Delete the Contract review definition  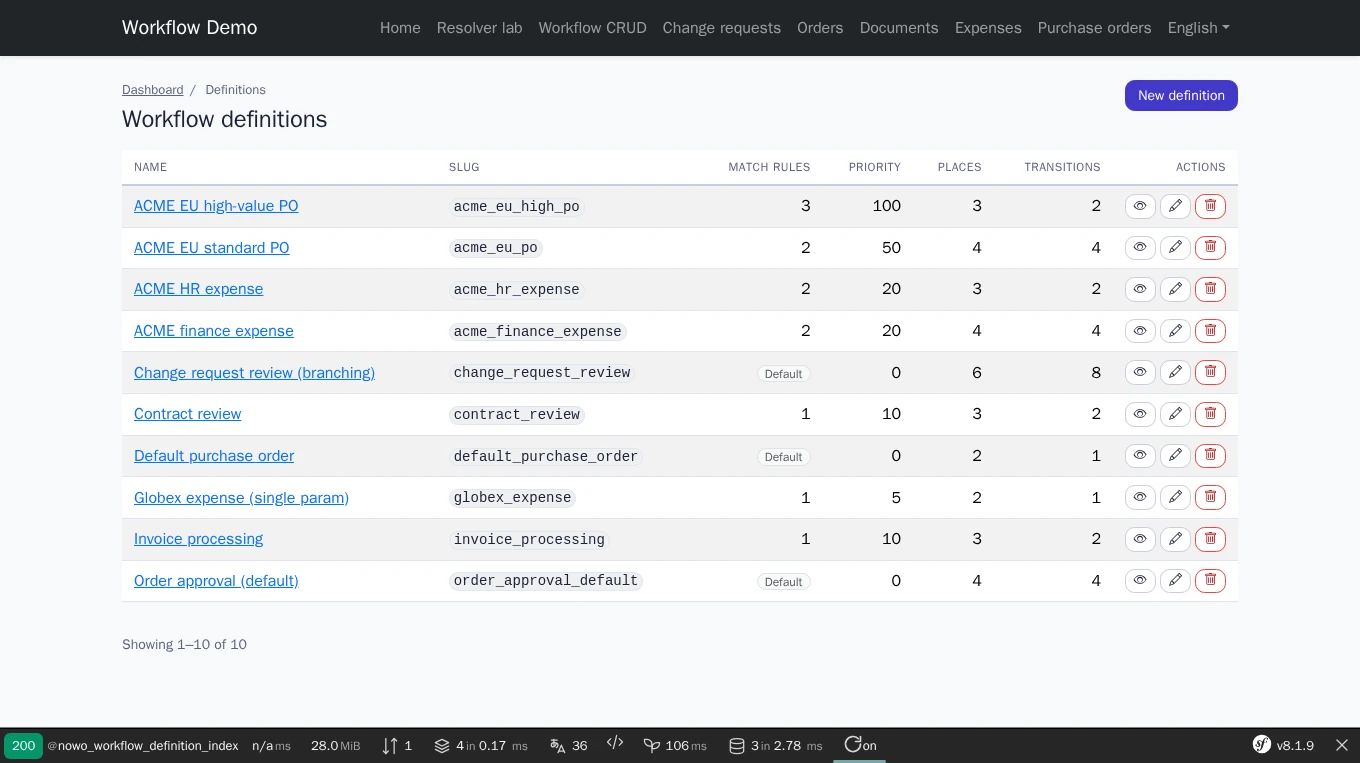pyautogui.click(x=1210, y=414)
